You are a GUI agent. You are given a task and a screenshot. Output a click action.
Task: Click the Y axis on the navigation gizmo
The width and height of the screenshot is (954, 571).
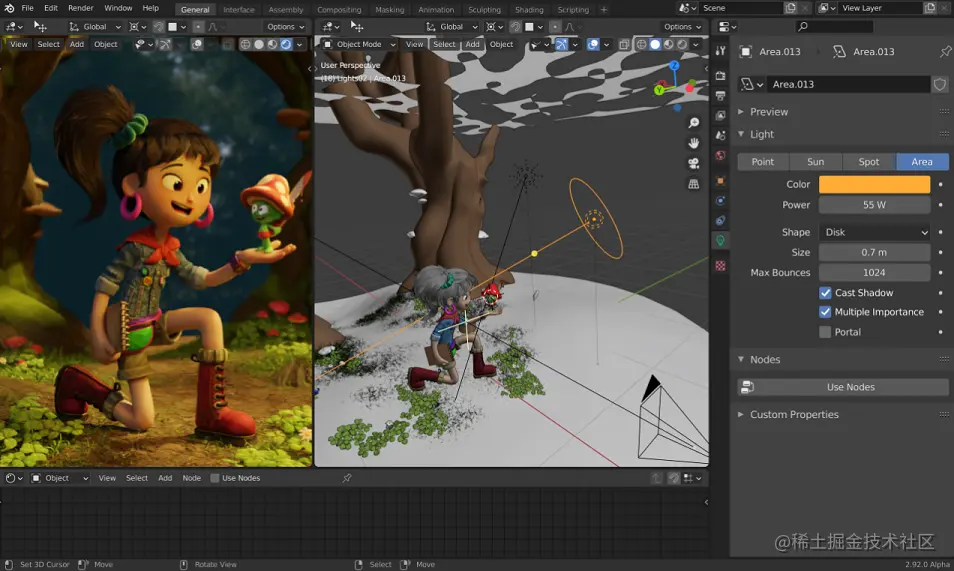coord(658,90)
